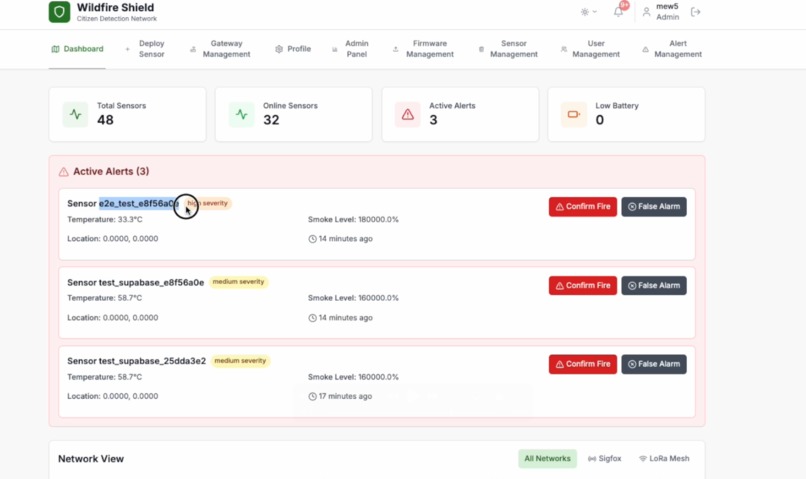Confirm fire for sensor test_supabase_25dda3e2
This screenshot has height=479, width=806.
point(583,364)
